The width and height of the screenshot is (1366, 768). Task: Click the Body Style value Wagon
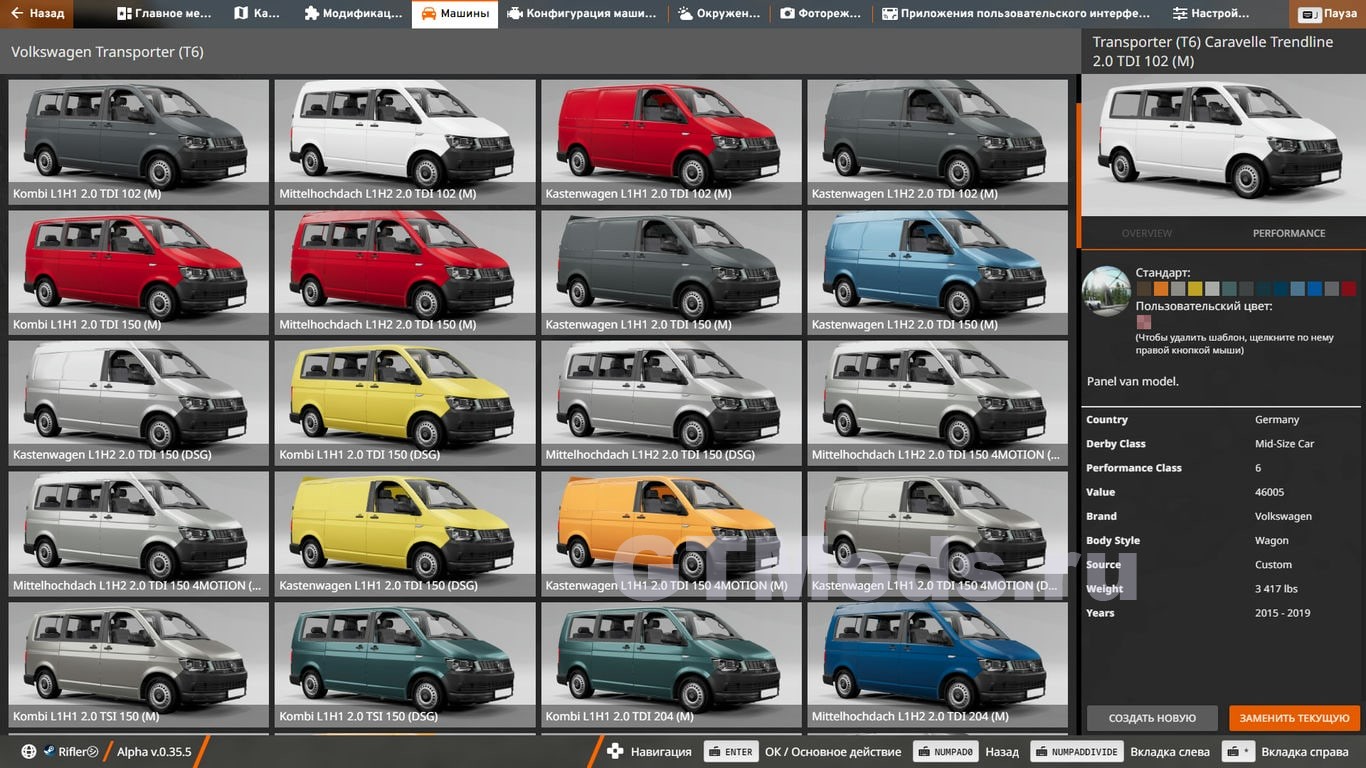click(1272, 541)
